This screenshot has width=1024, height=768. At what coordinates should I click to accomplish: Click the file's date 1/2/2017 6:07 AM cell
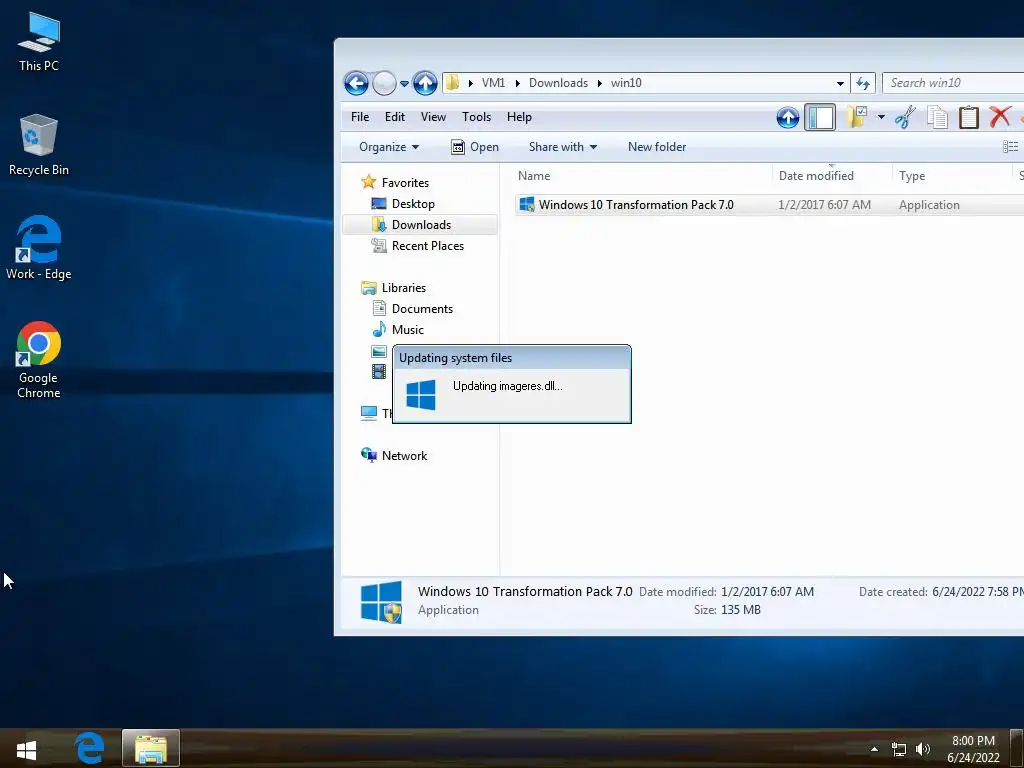point(824,205)
